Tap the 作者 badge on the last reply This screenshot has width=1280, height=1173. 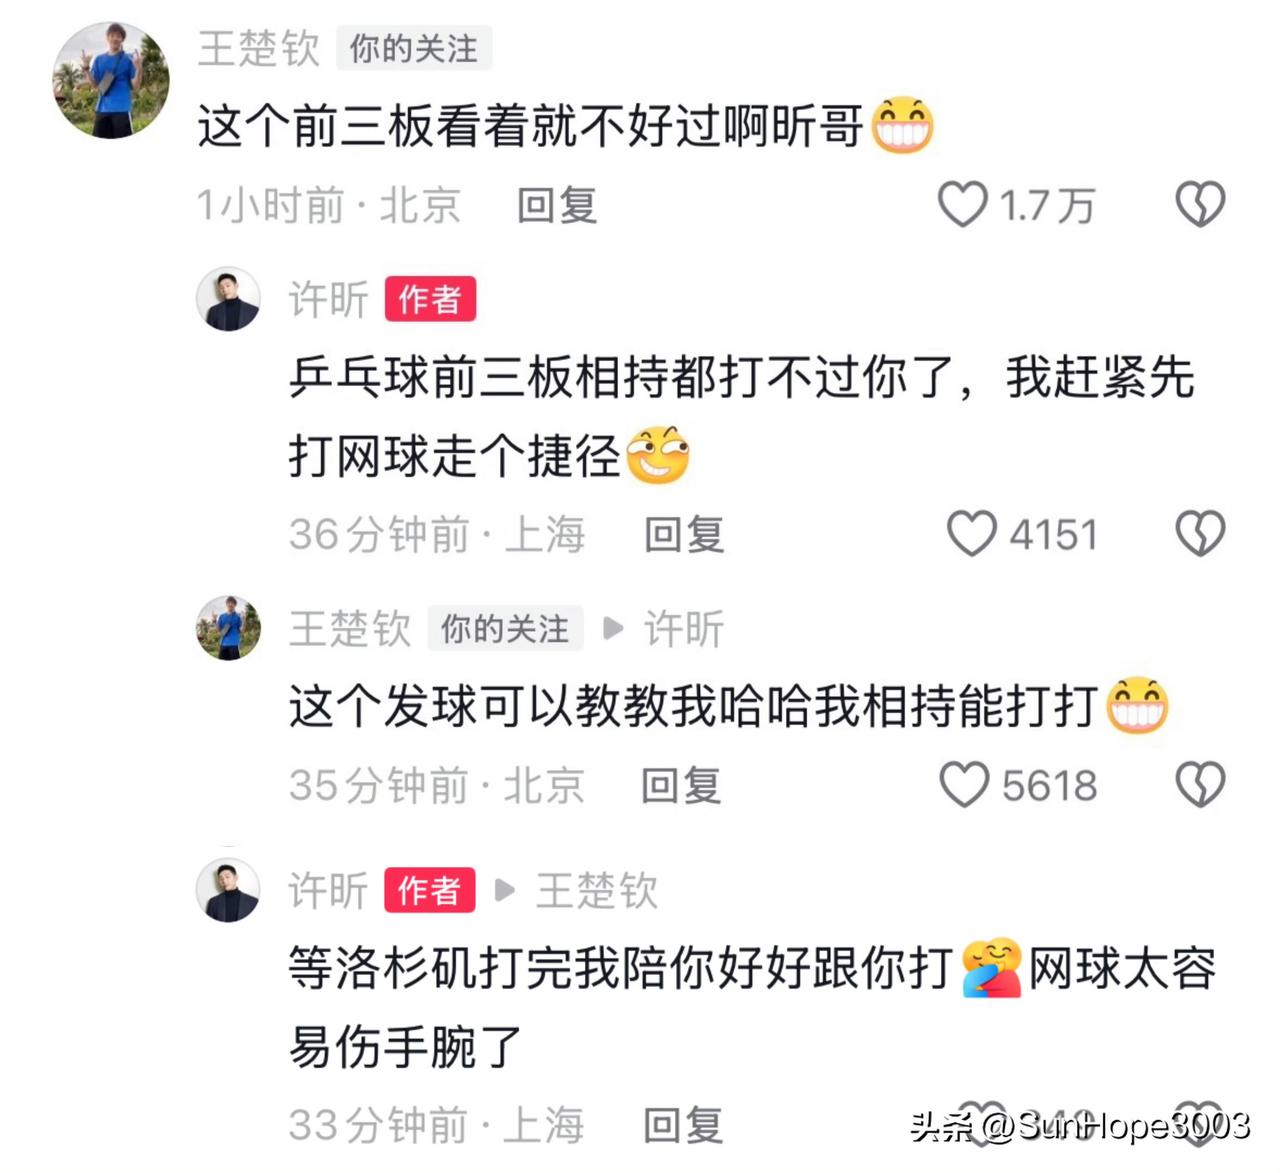(x=430, y=890)
